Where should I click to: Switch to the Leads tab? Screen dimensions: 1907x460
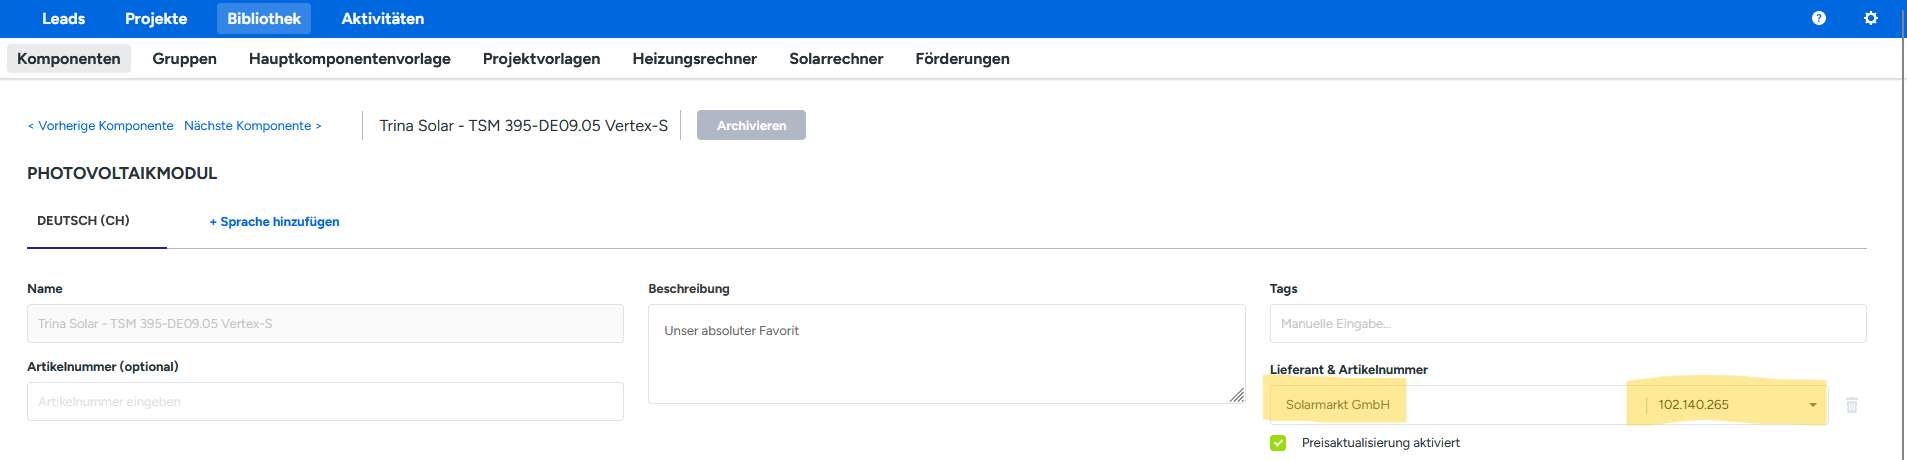63,19
